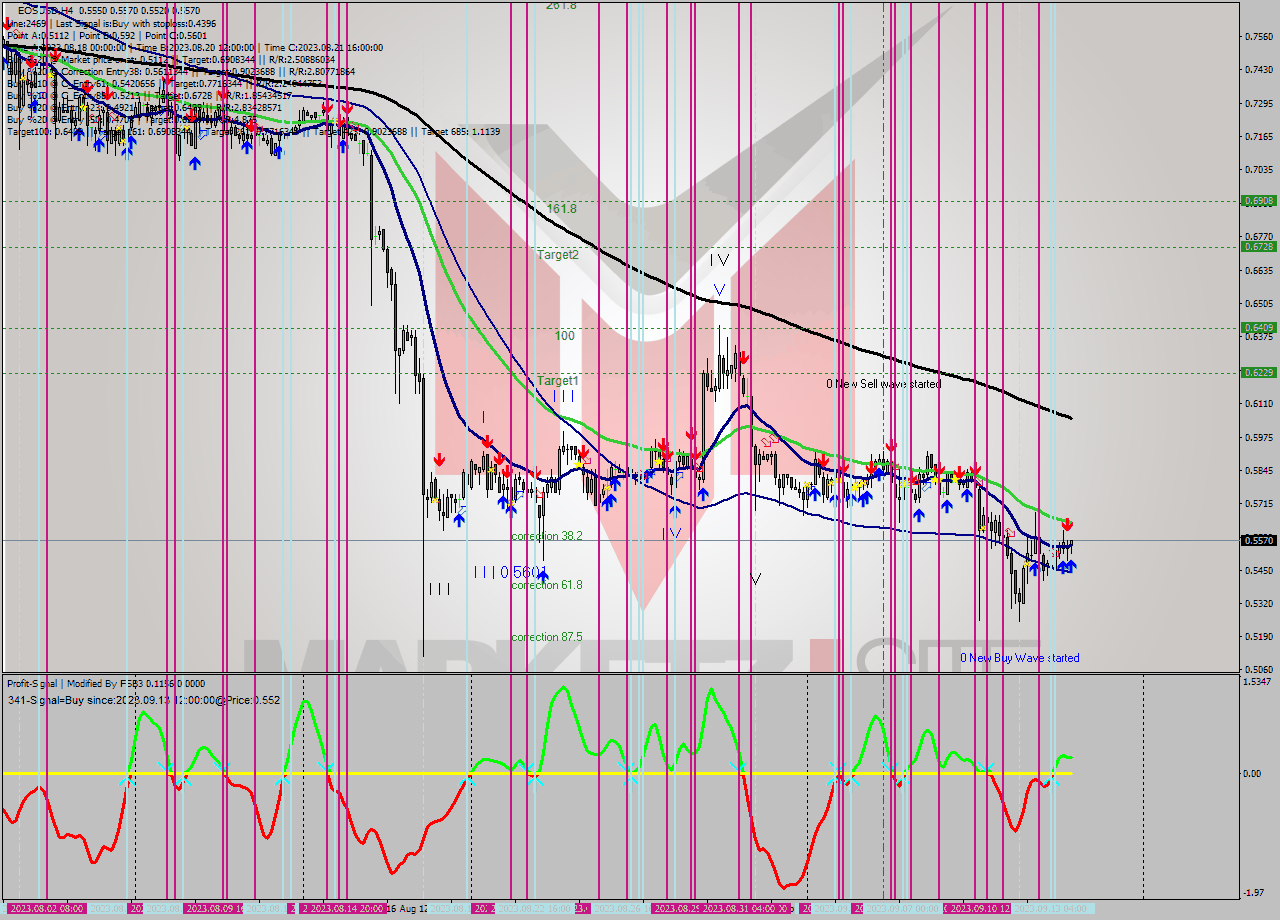Click the 'correction 61.8' label
The image size is (1280, 920).
pyautogui.click(x=547, y=585)
